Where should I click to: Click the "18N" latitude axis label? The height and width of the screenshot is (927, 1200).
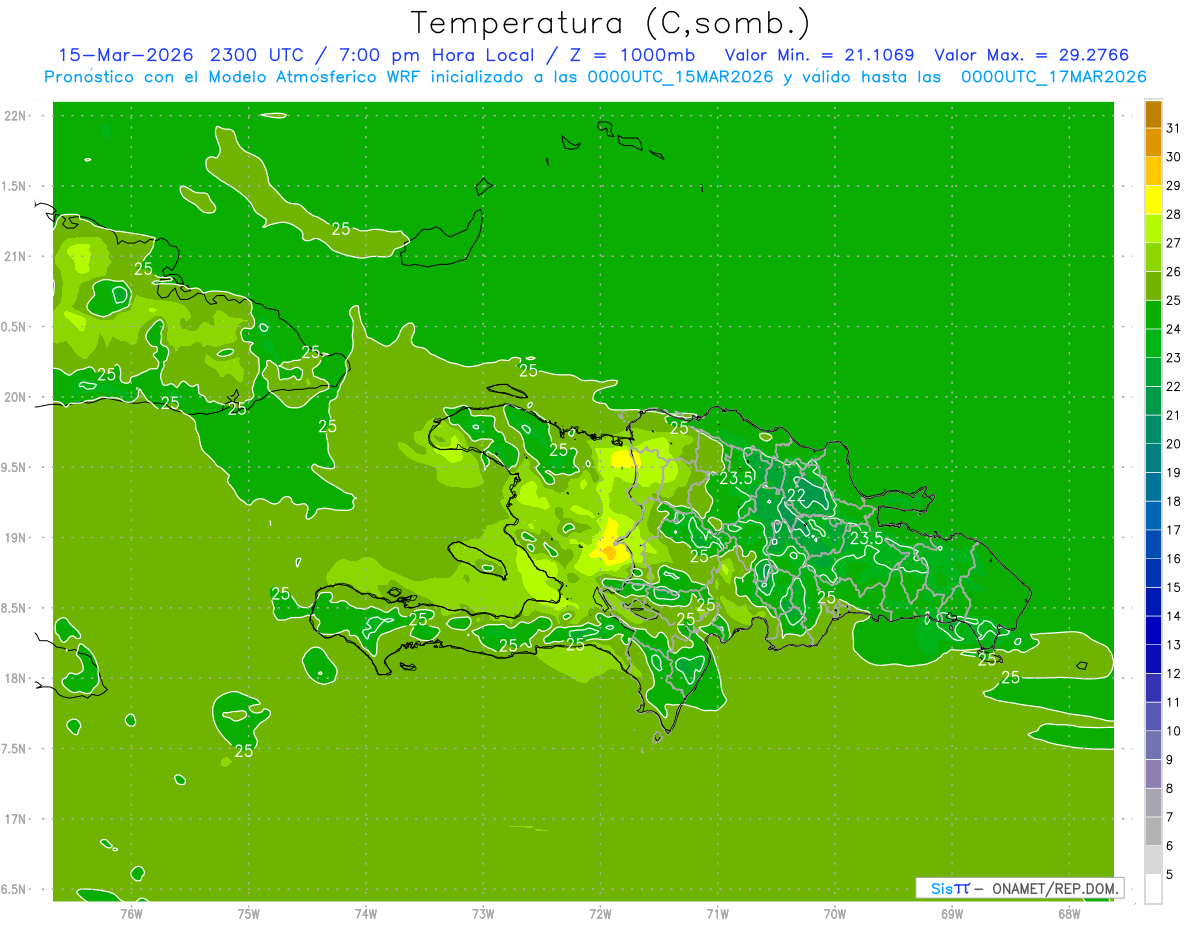16,678
